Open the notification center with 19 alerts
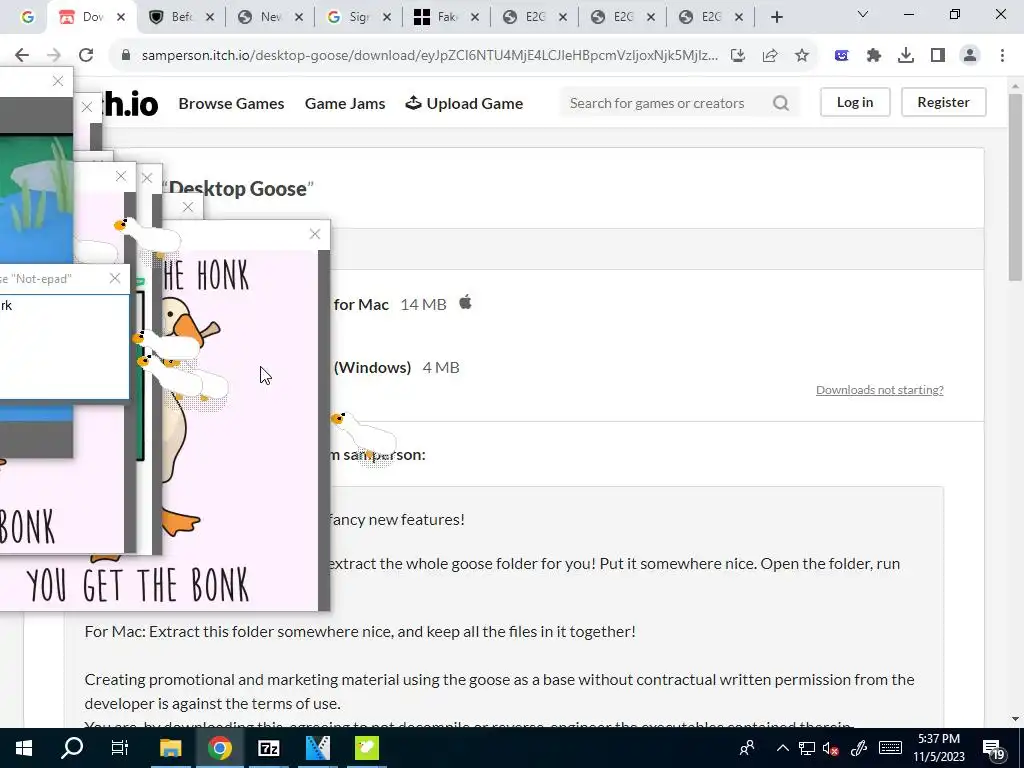Viewport: 1024px width, 768px height. [x=994, y=749]
